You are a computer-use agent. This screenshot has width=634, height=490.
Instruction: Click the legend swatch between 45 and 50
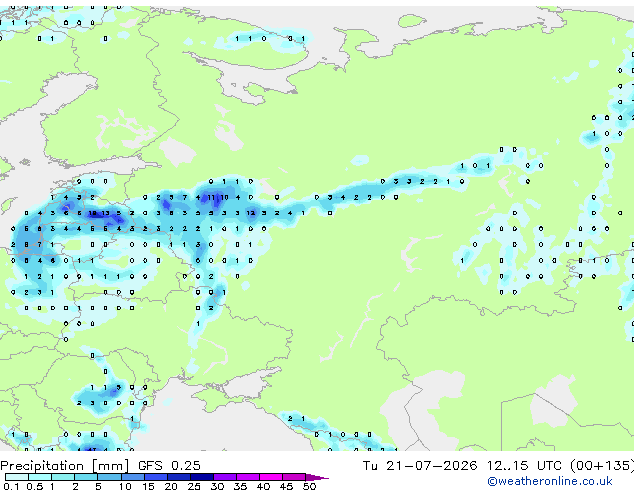tap(294, 477)
